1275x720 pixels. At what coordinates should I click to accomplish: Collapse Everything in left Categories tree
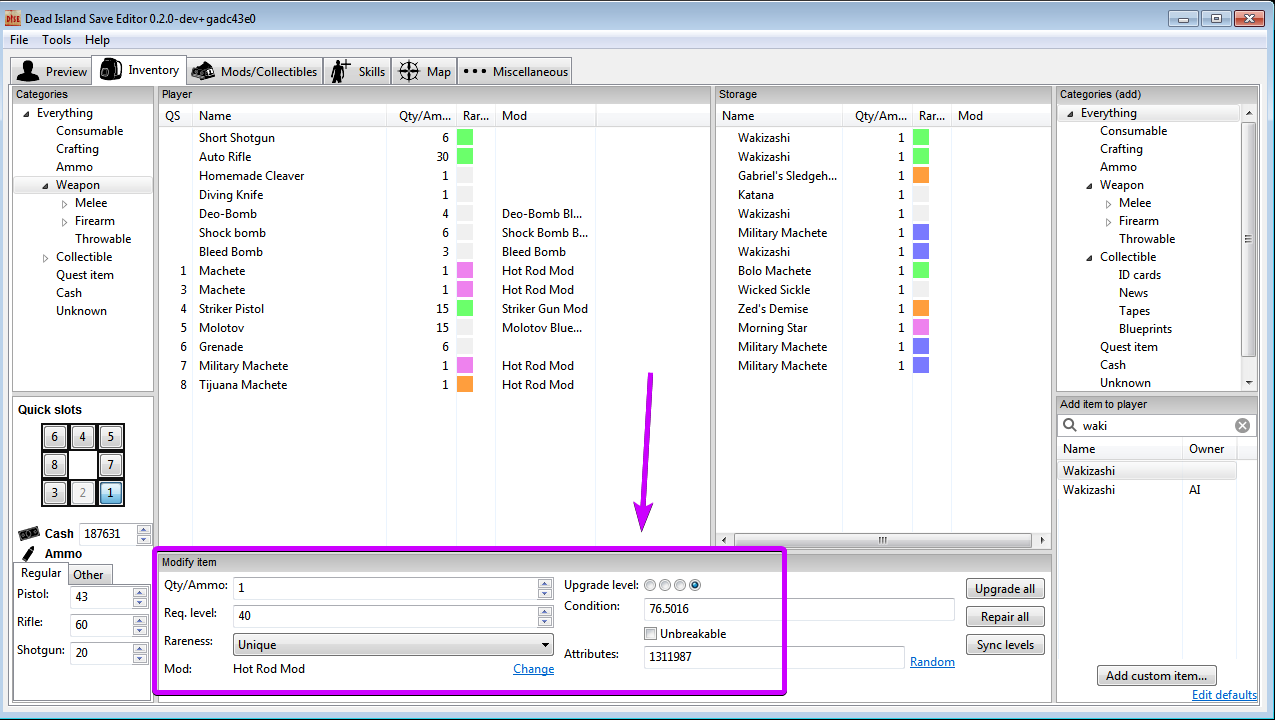(27, 114)
